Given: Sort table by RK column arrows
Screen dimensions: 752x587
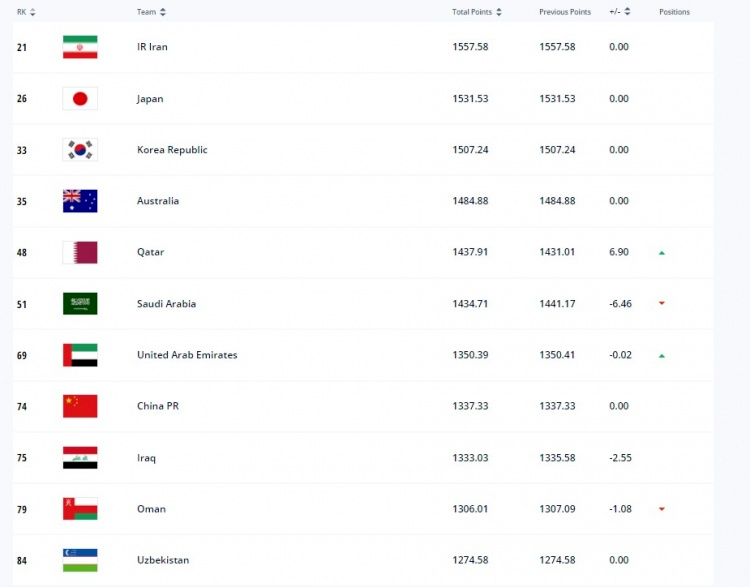Looking at the screenshot, I should 33,12.
